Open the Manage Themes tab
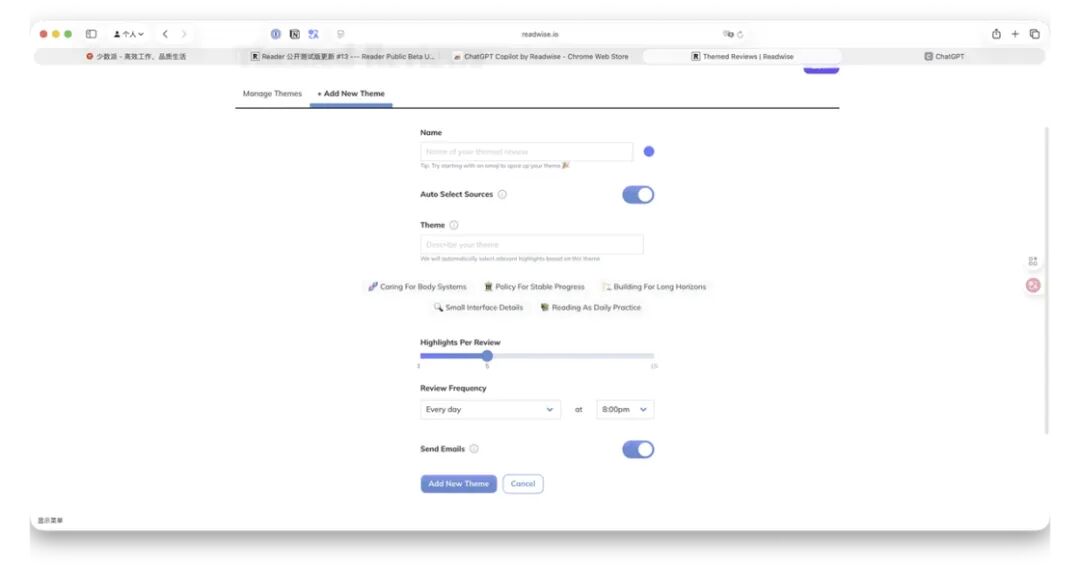 272,94
